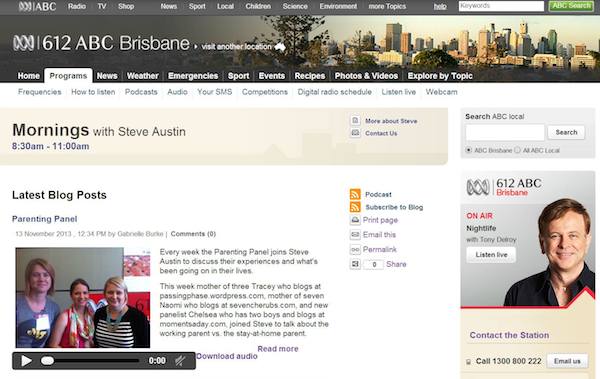Click the phone icon beside Call number
This screenshot has height=379, width=600.
coord(468,362)
